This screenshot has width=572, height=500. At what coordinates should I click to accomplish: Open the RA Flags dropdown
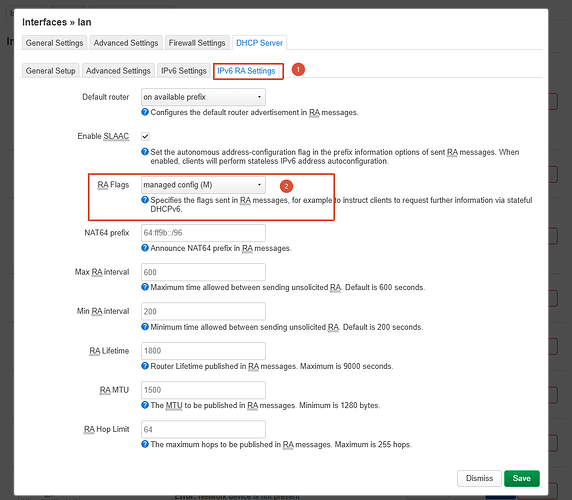pos(203,185)
